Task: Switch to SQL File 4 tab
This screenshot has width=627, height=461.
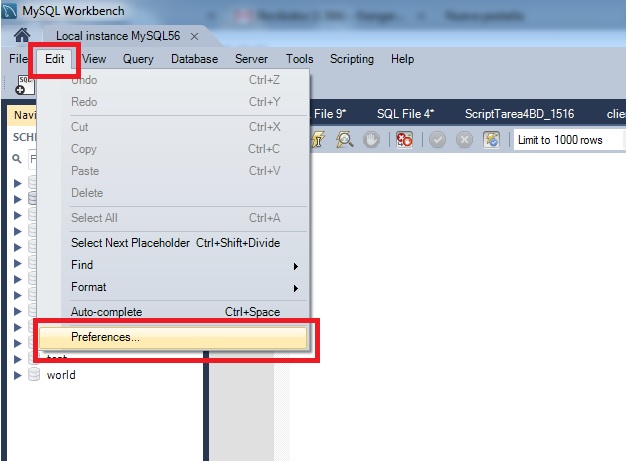Action: (x=405, y=114)
